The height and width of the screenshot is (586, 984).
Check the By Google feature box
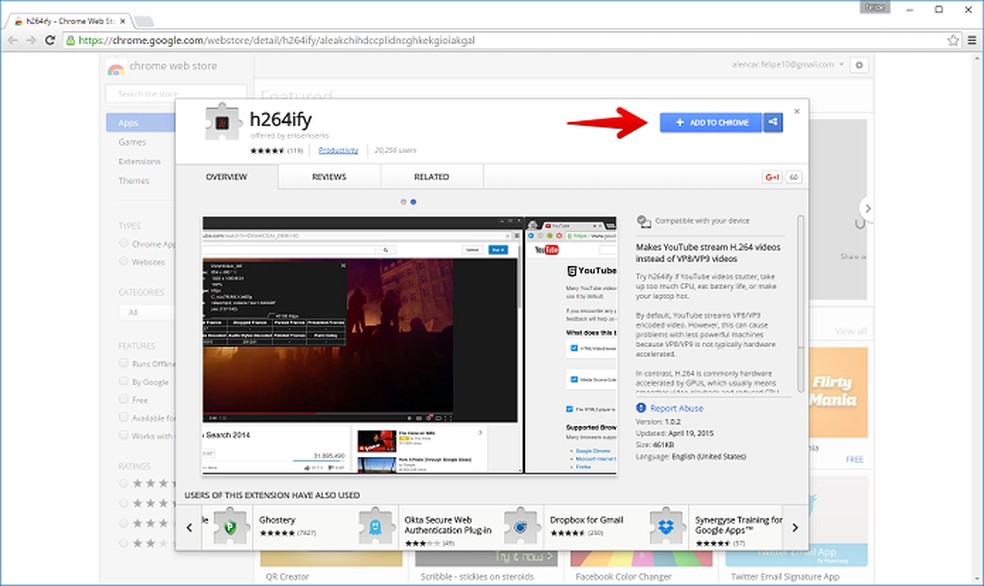click(x=124, y=381)
